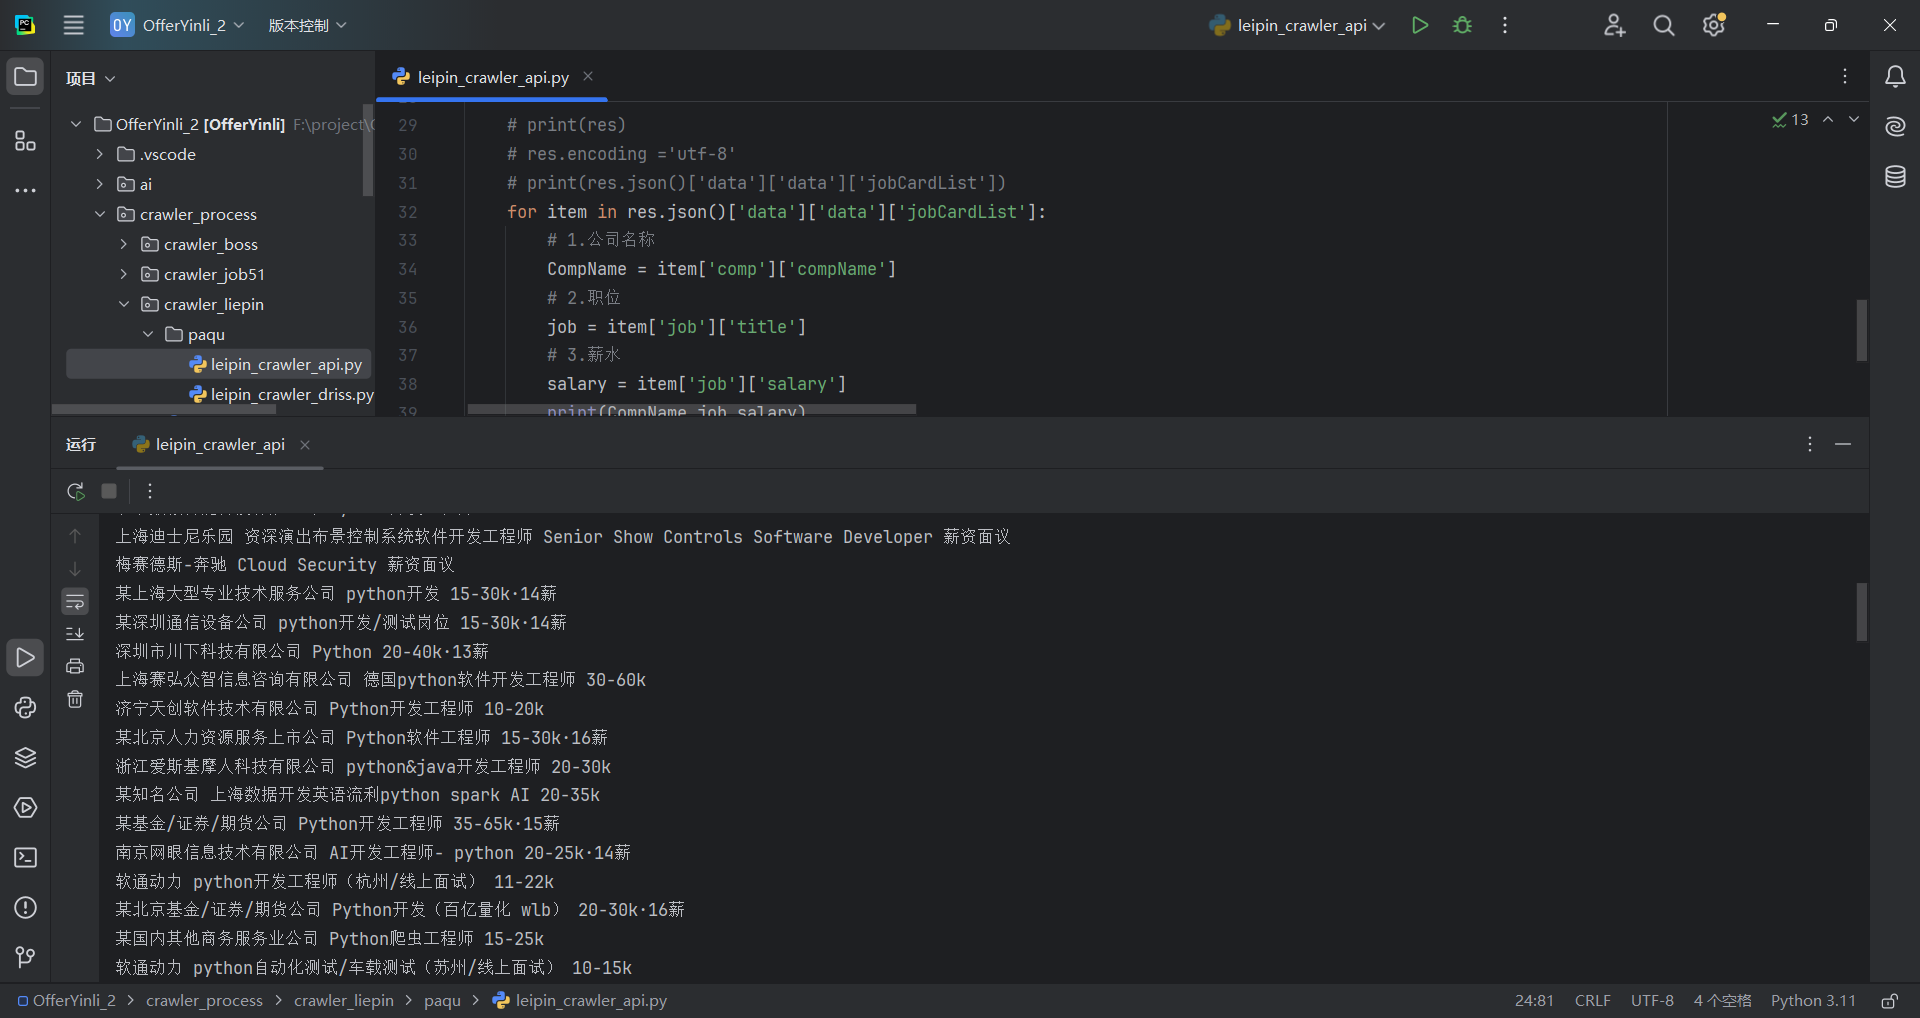Toggle soft-wrap in run console
The width and height of the screenshot is (1920, 1018).
[x=75, y=601]
